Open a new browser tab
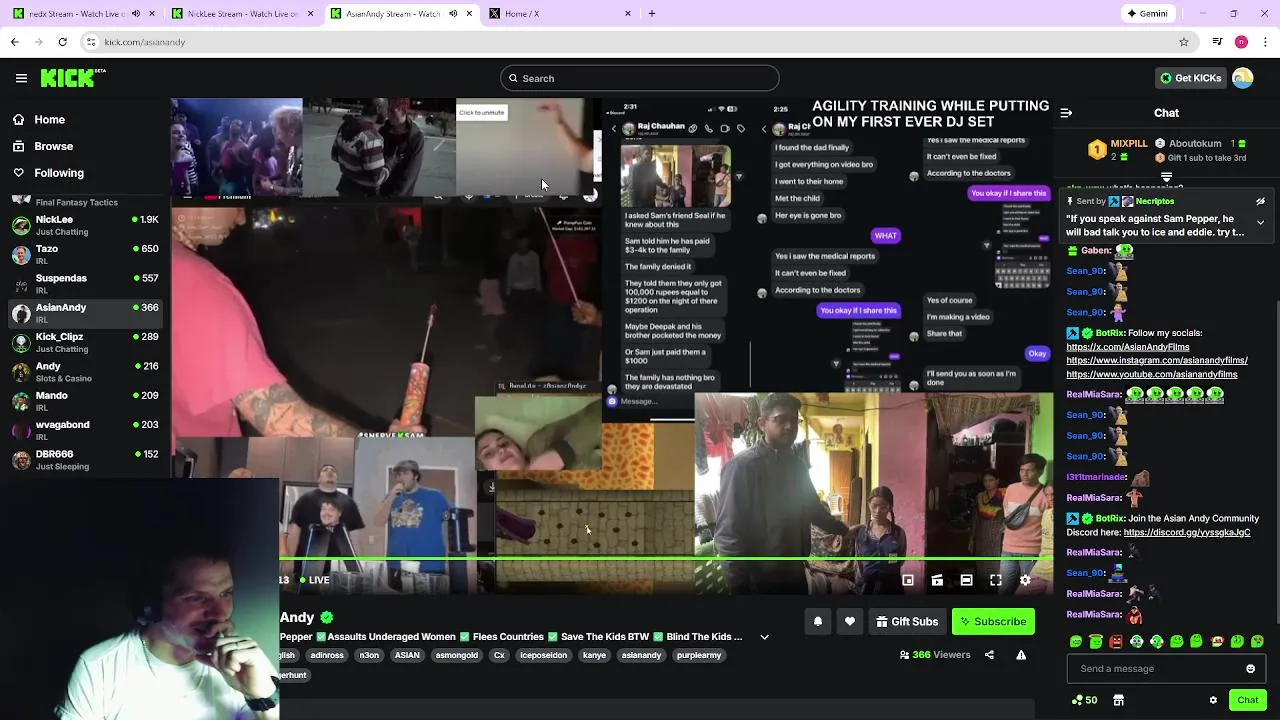Screen dimensions: 1280x720 click(652, 13)
